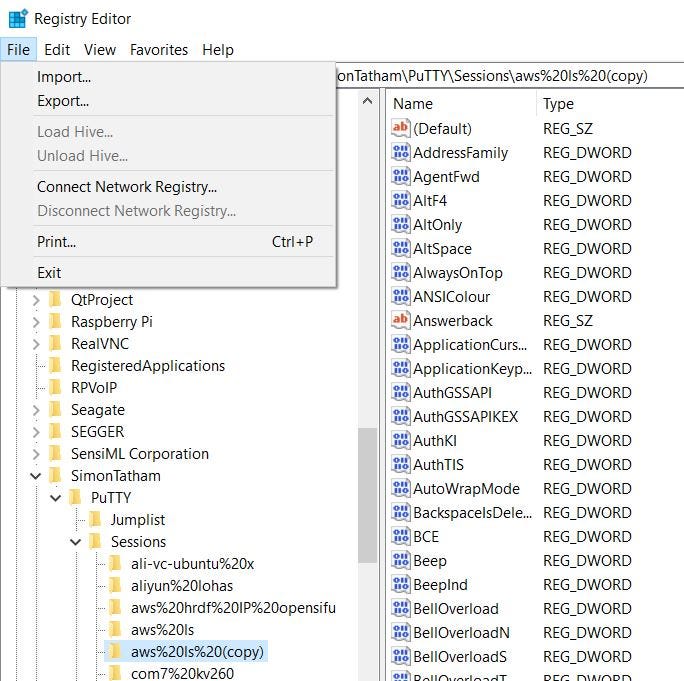Click the Beep DWORD value icon

coord(400,560)
